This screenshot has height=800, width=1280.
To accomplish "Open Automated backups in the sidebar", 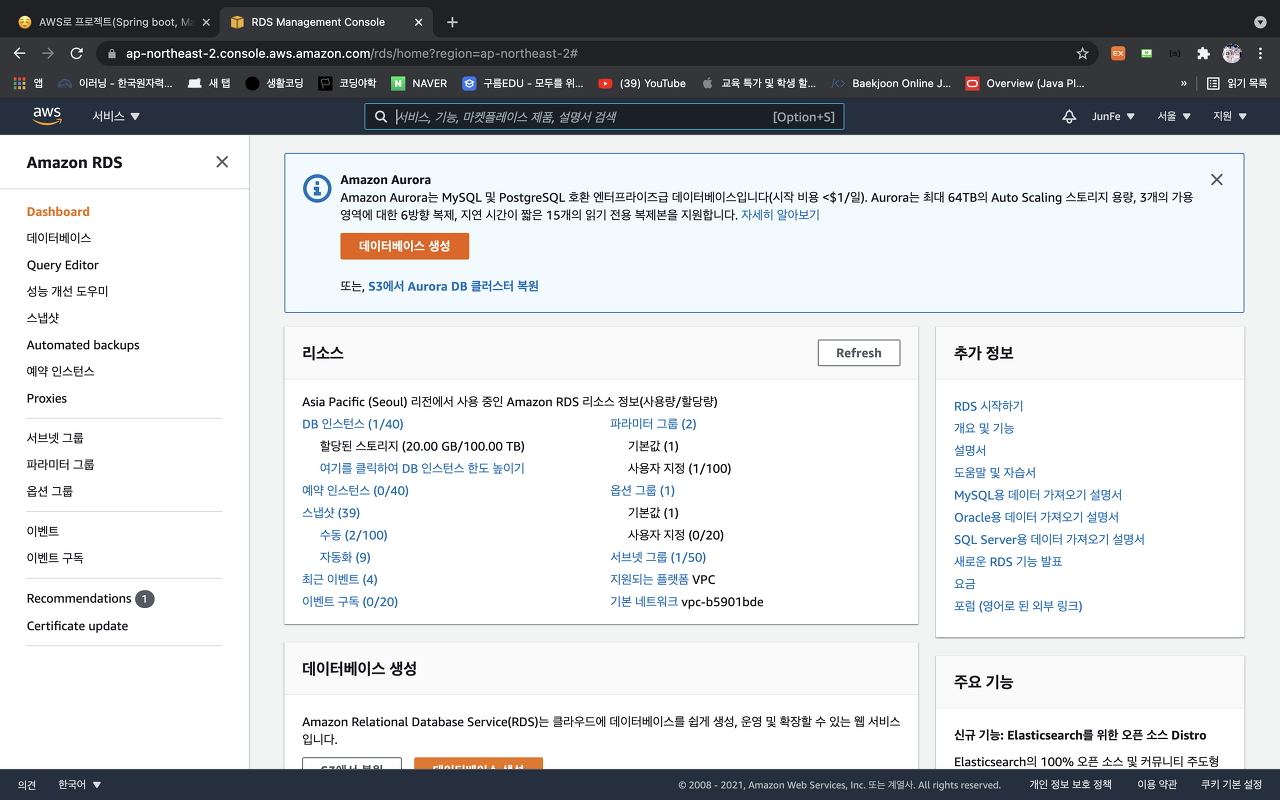I will [x=83, y=345].
